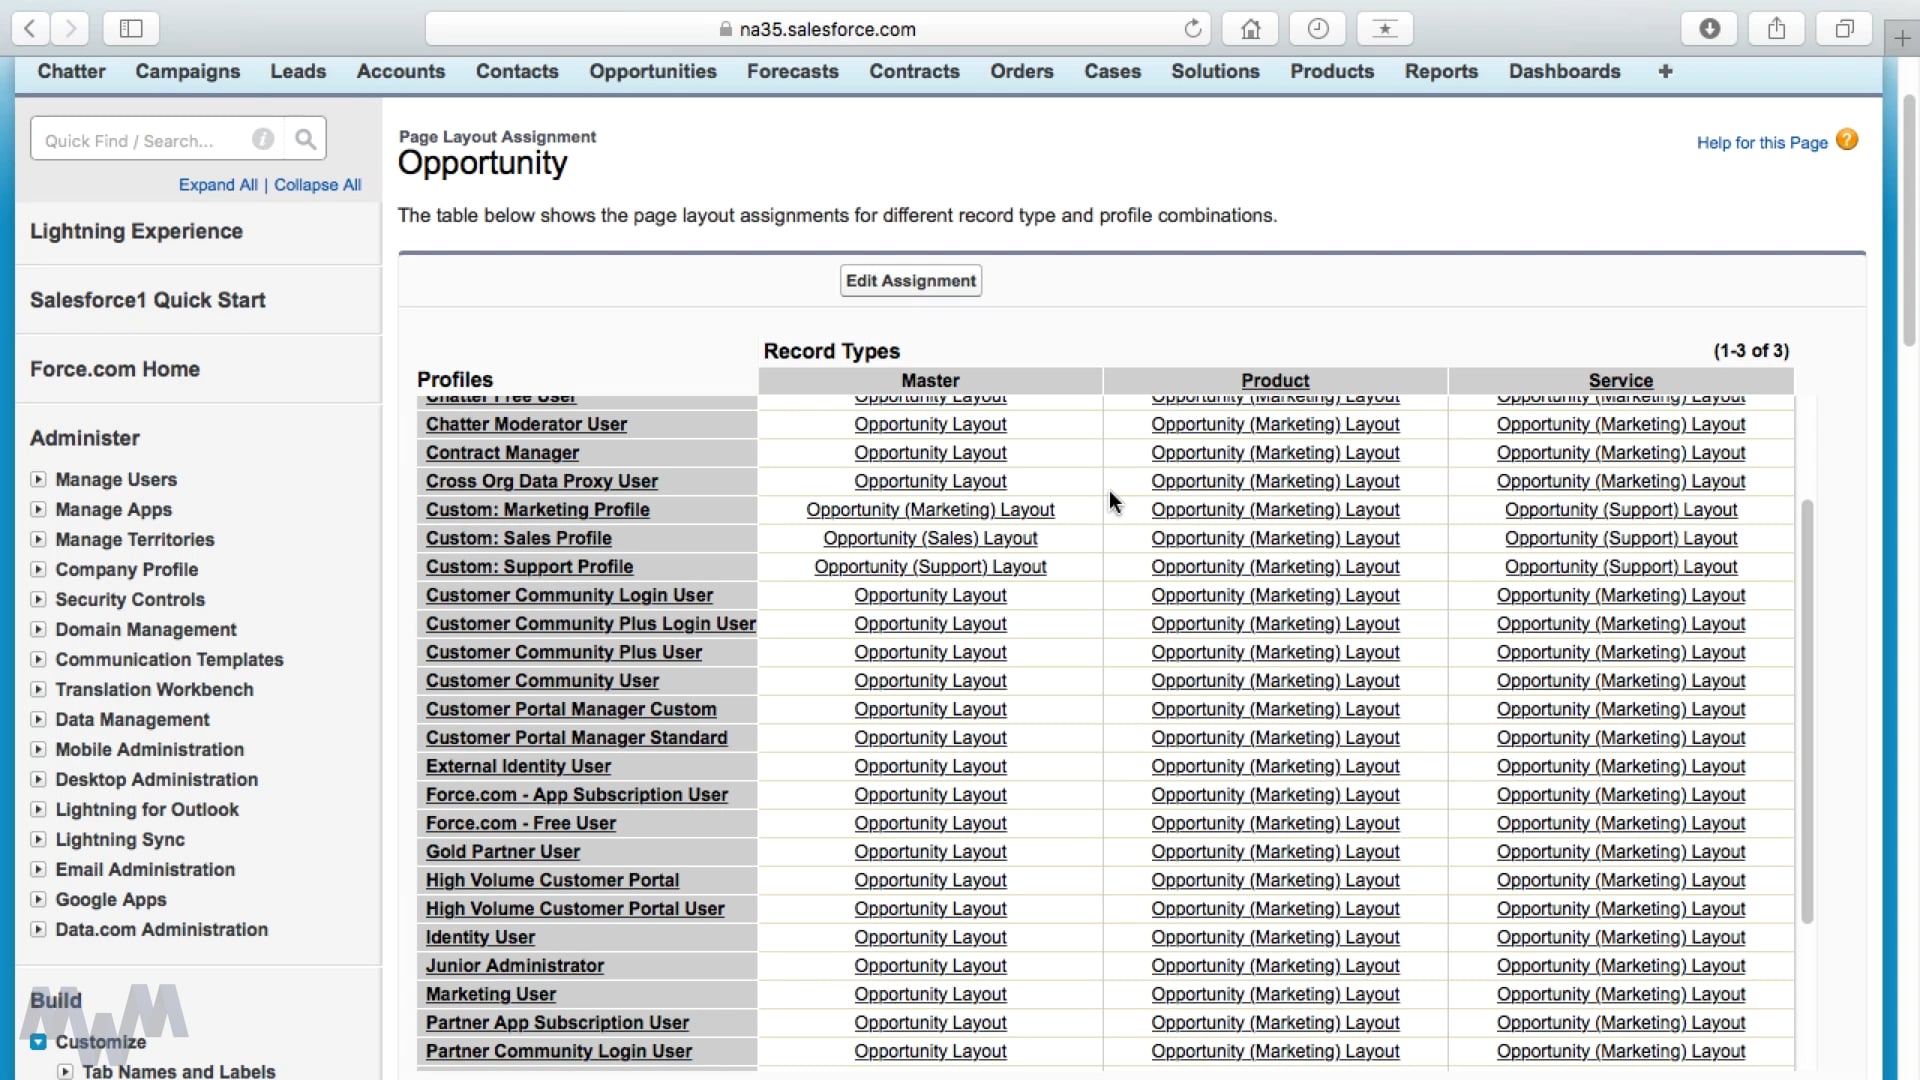Click the Quick Find magnifier search icon

pyautogui.click(x=305, y=140)
